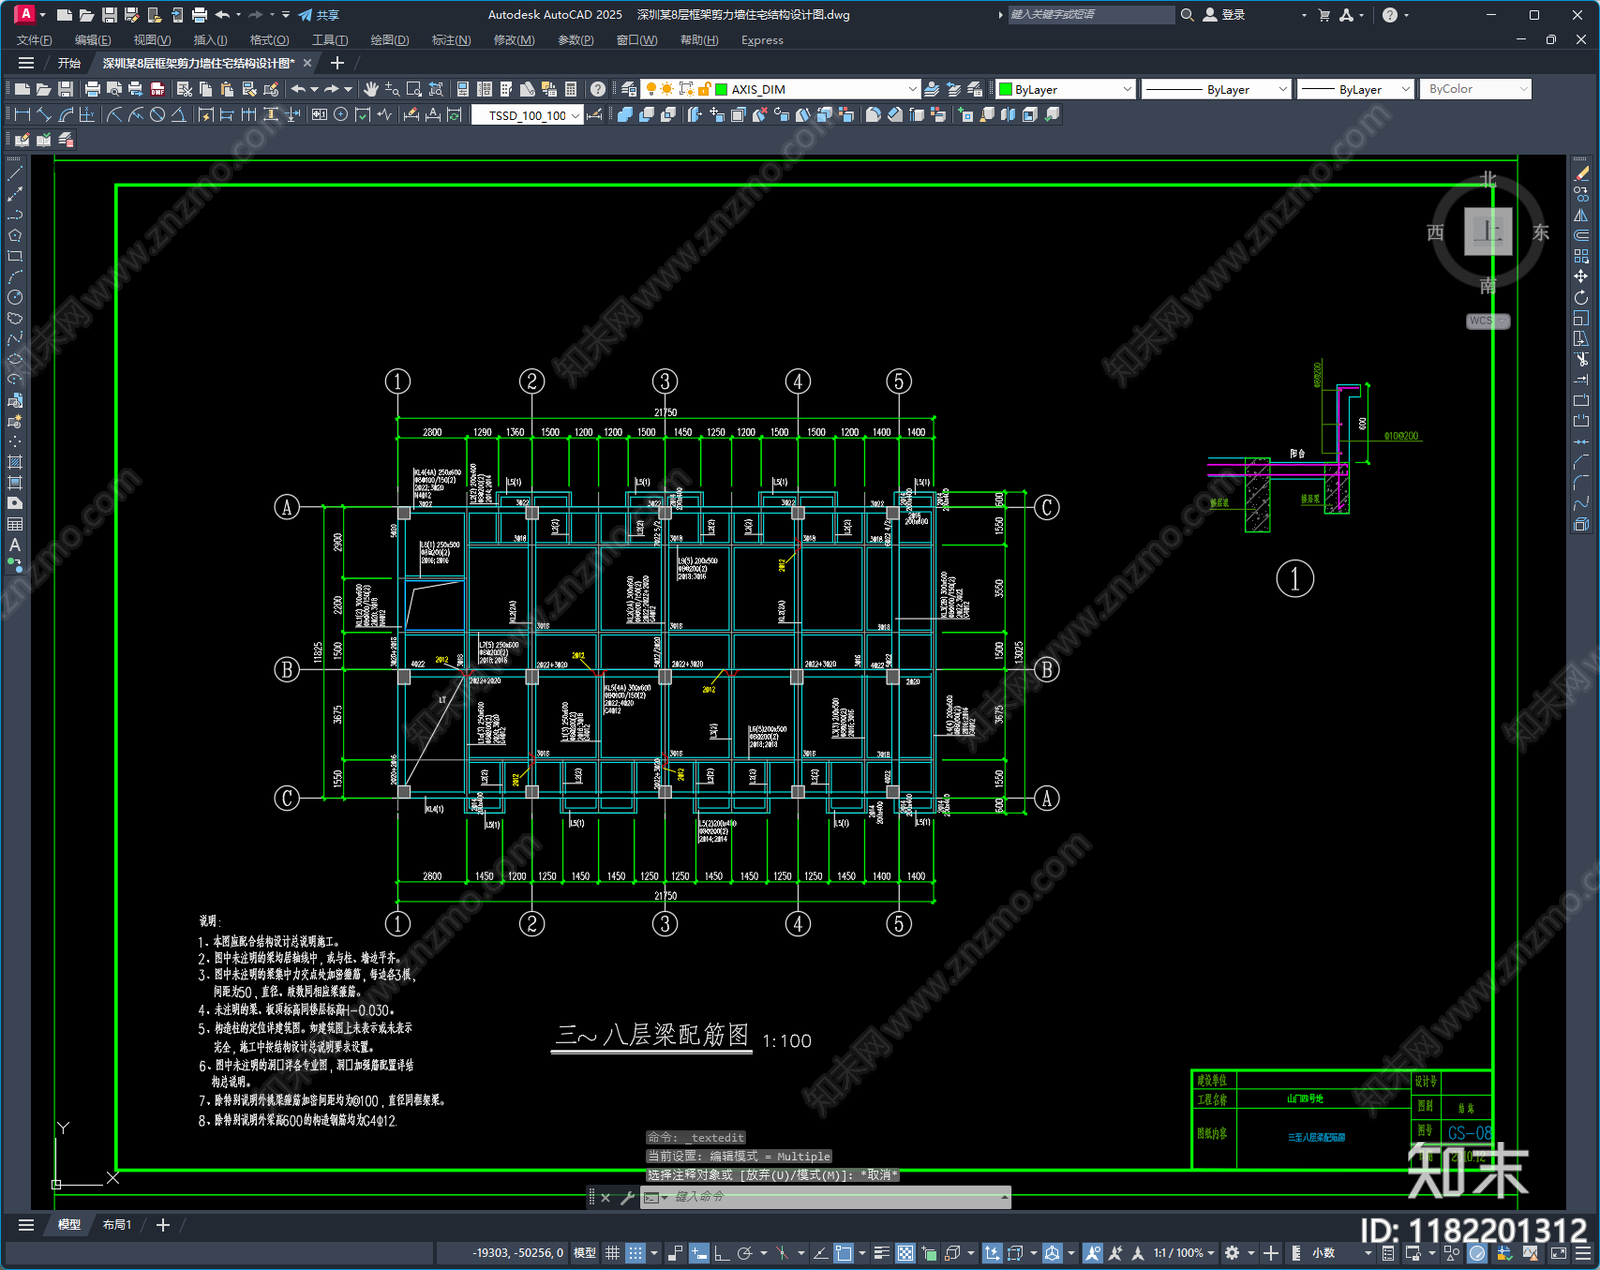Click the Solid Union tool icon
This screenshot has height=1270, width=1600.
coord(625,115)
